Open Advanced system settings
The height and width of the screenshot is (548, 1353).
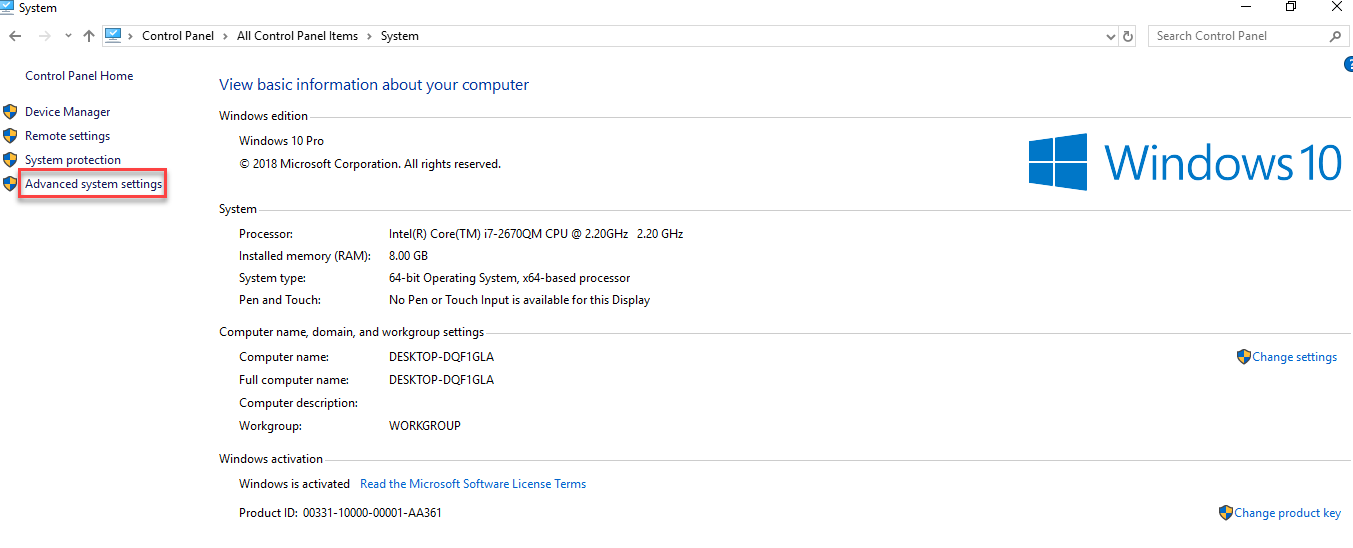point(93,184)
